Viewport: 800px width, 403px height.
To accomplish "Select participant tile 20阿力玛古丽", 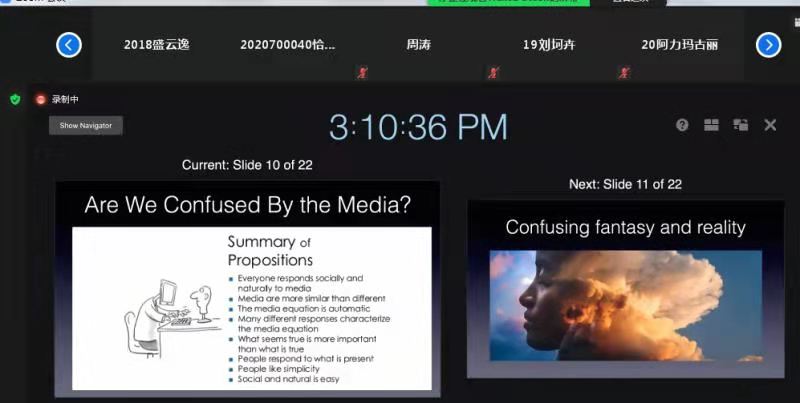I will (679, 45).
